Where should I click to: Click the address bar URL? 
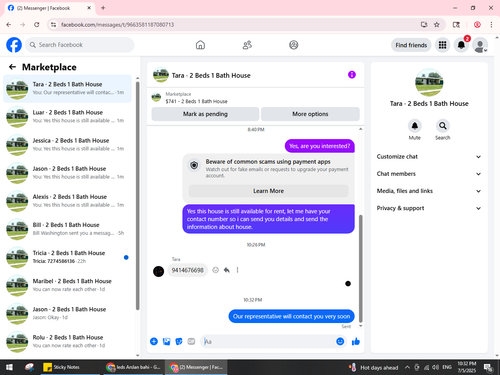(117, 25)
